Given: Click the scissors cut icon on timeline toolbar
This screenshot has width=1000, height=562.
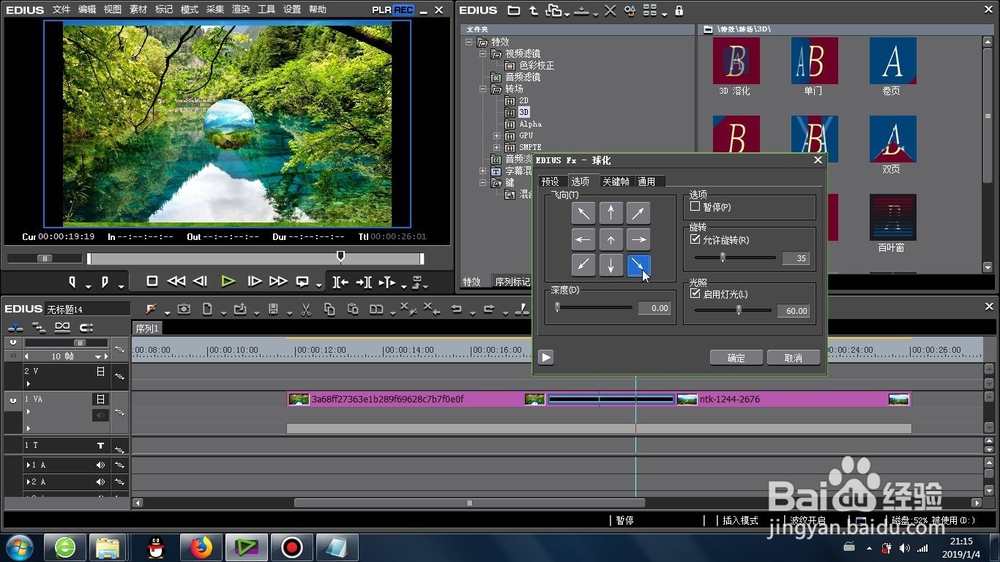Looking at the screenshot, I should [306, 309].
